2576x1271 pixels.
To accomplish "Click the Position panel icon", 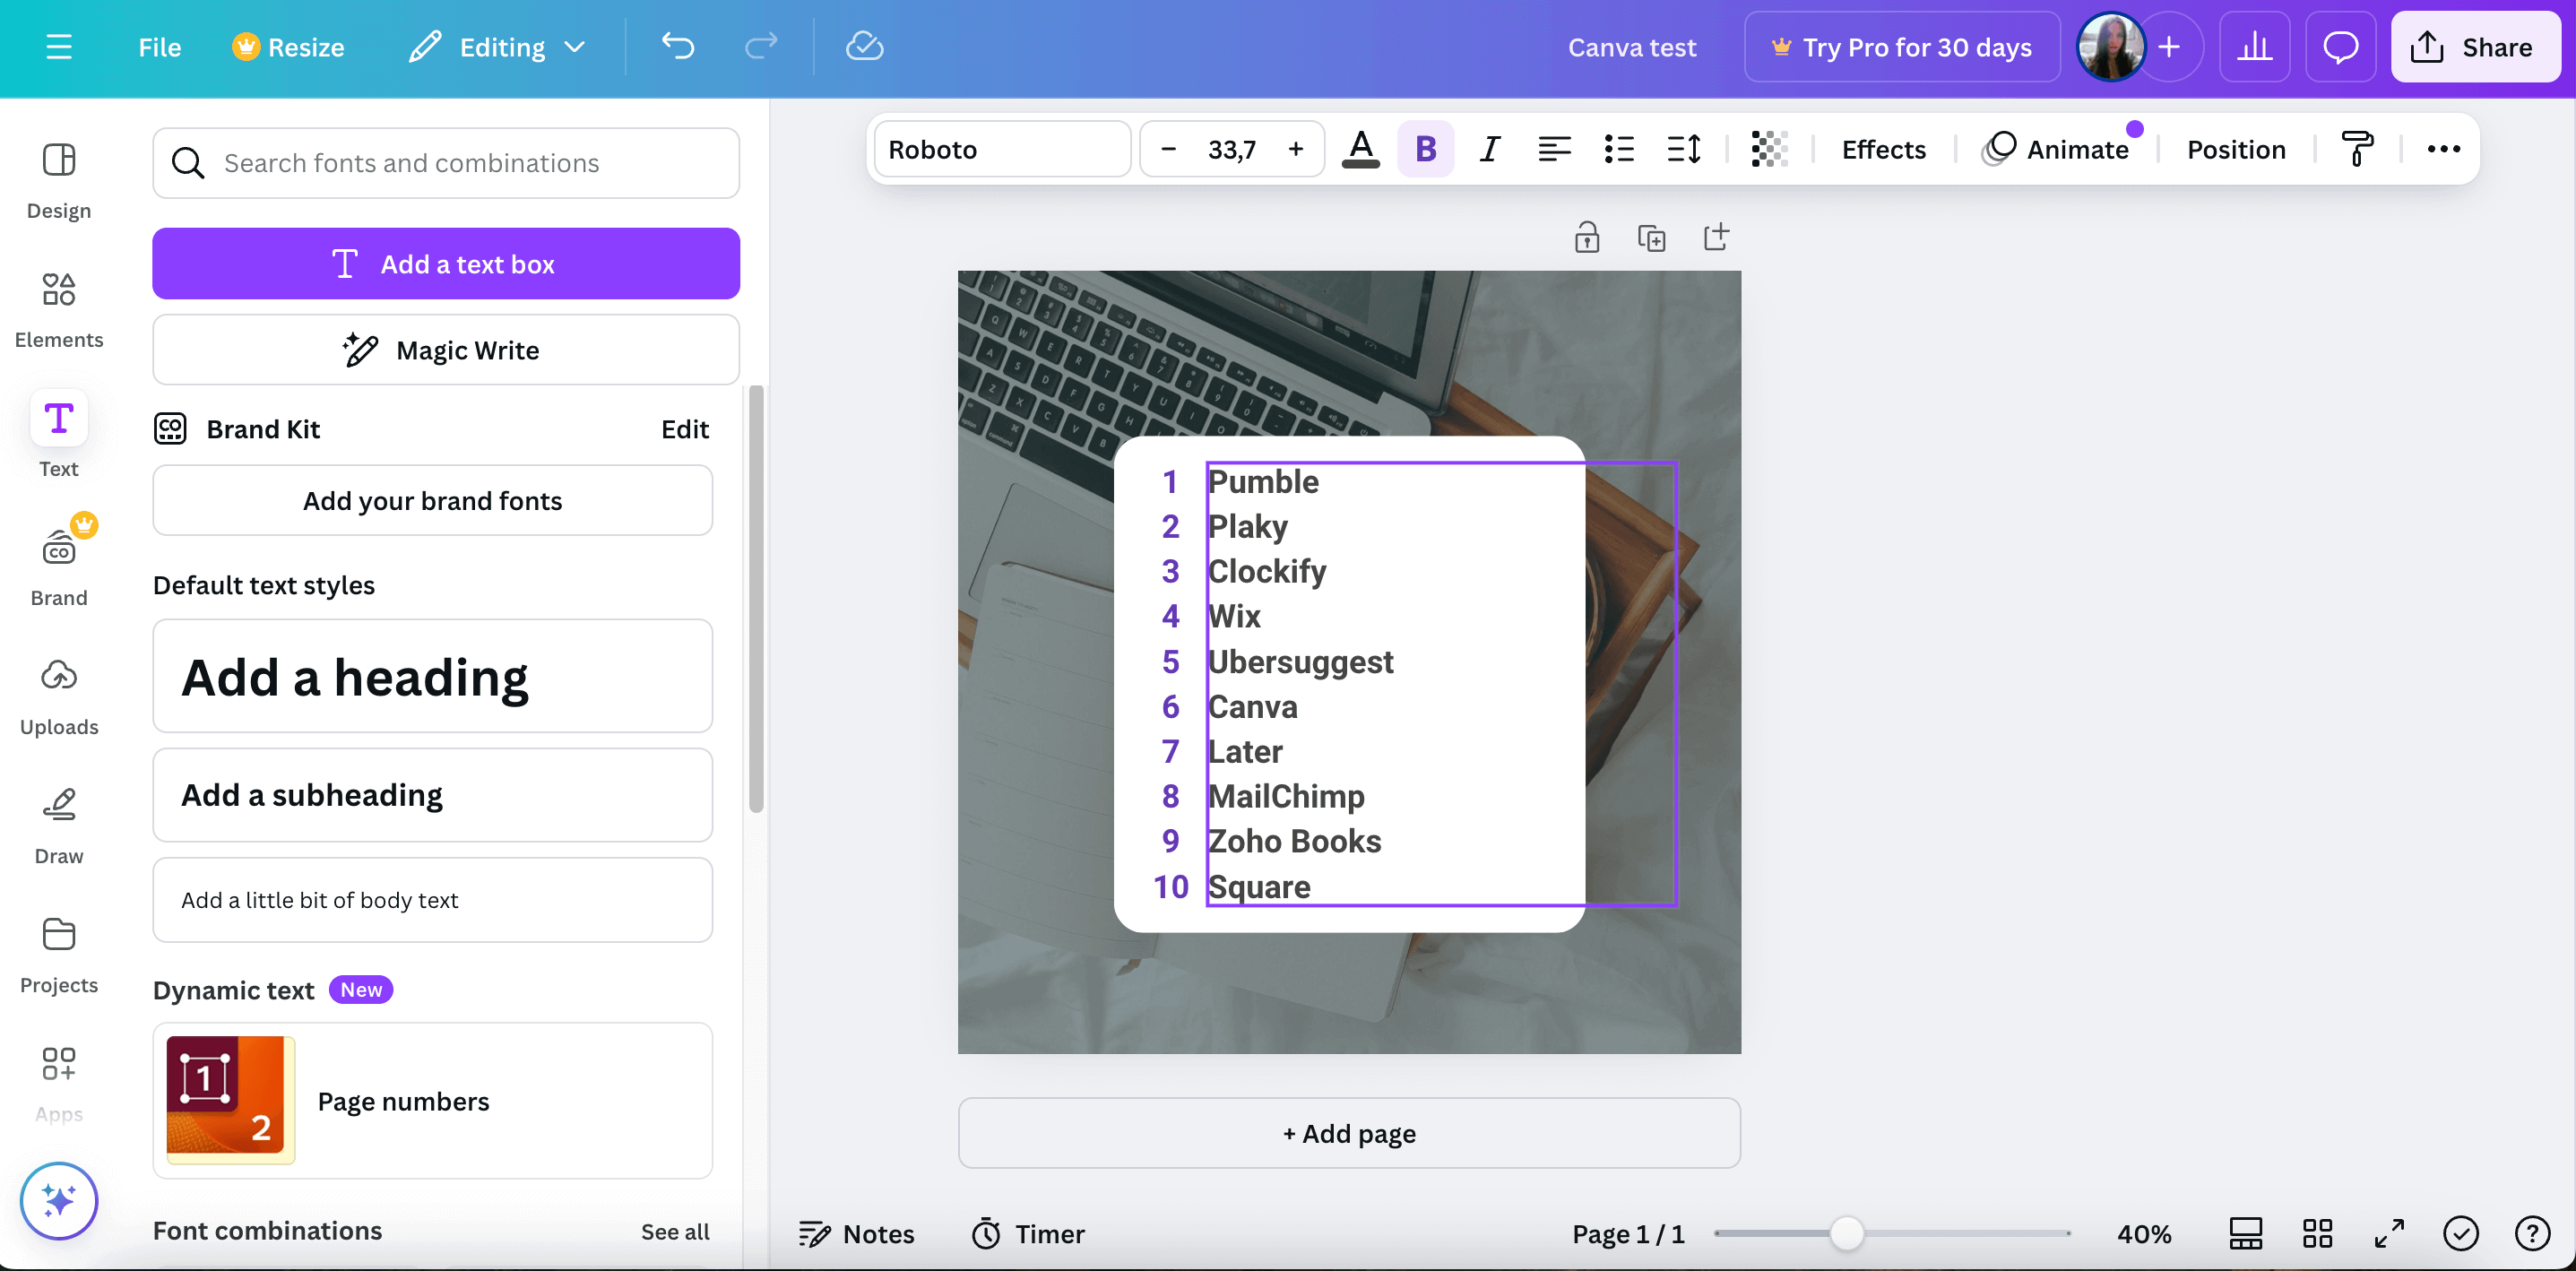I will coord(2237,150).
